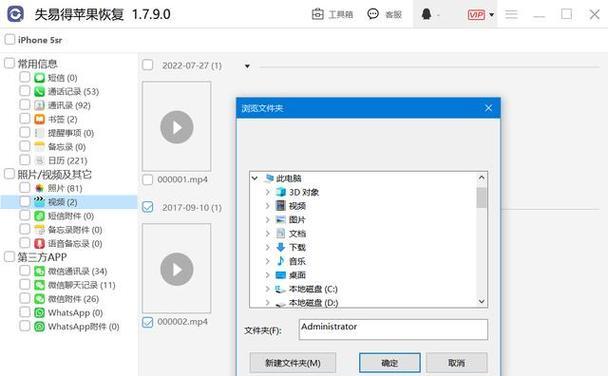608x376 pixels.
Task: Collapse the 此电脑 tree node
Action: coord(254,178)
